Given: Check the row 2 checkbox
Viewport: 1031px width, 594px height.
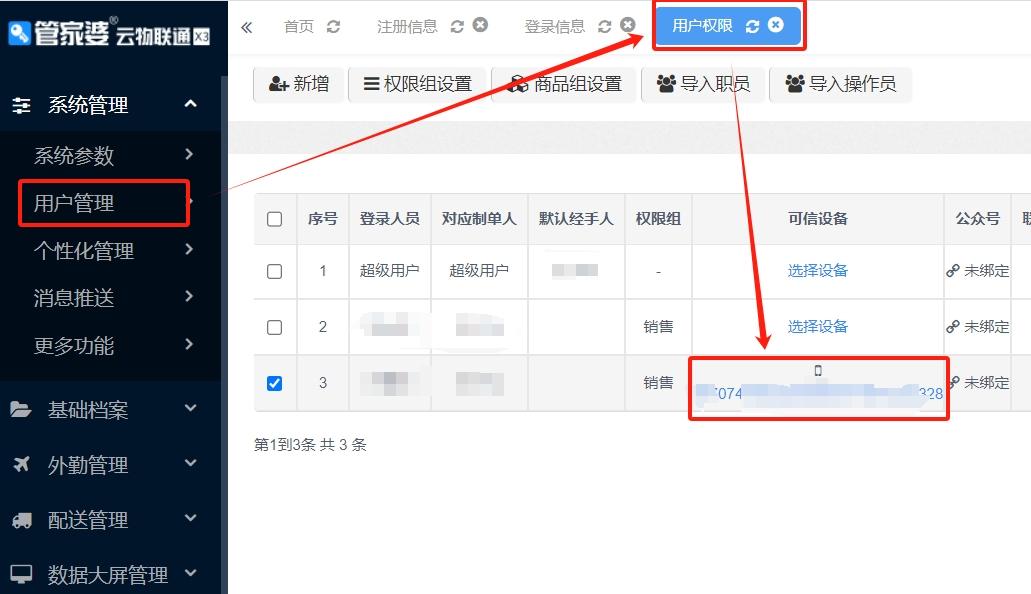Looking at the screenshot, I should (275, 327).
